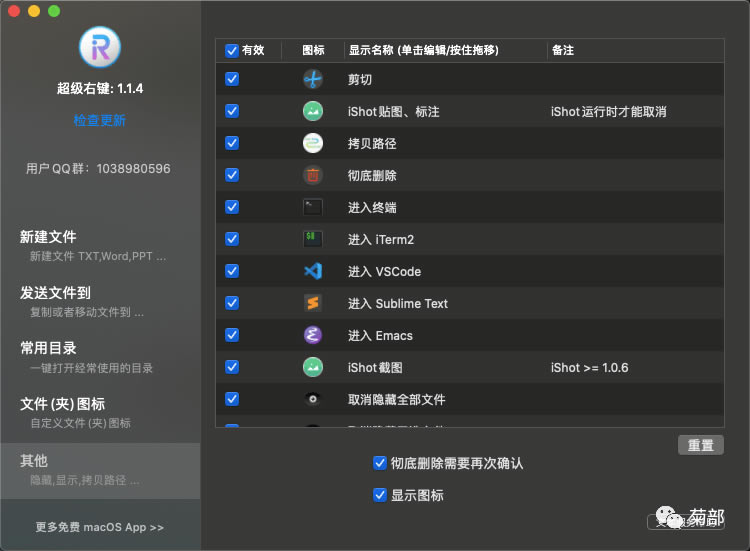The image size is (750, 551).
Task: Toggle the 有效 header checkbox
Action: (x=232, y=50)
